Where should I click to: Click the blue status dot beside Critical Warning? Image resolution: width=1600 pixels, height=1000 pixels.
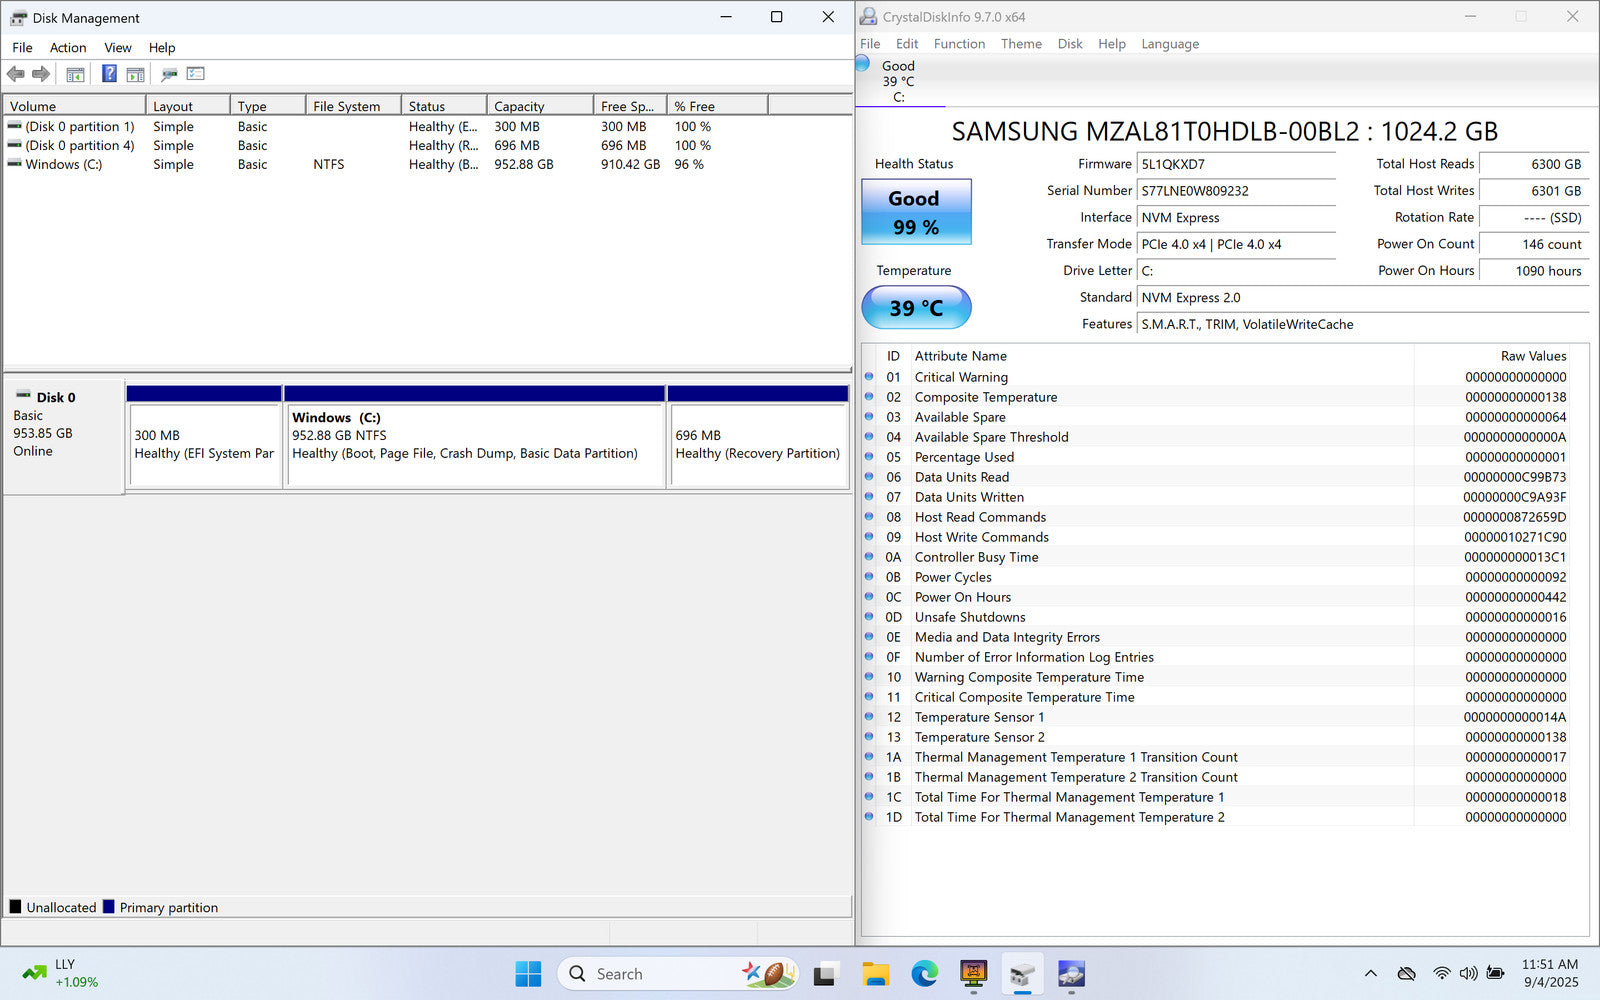(x=869, y=377)
